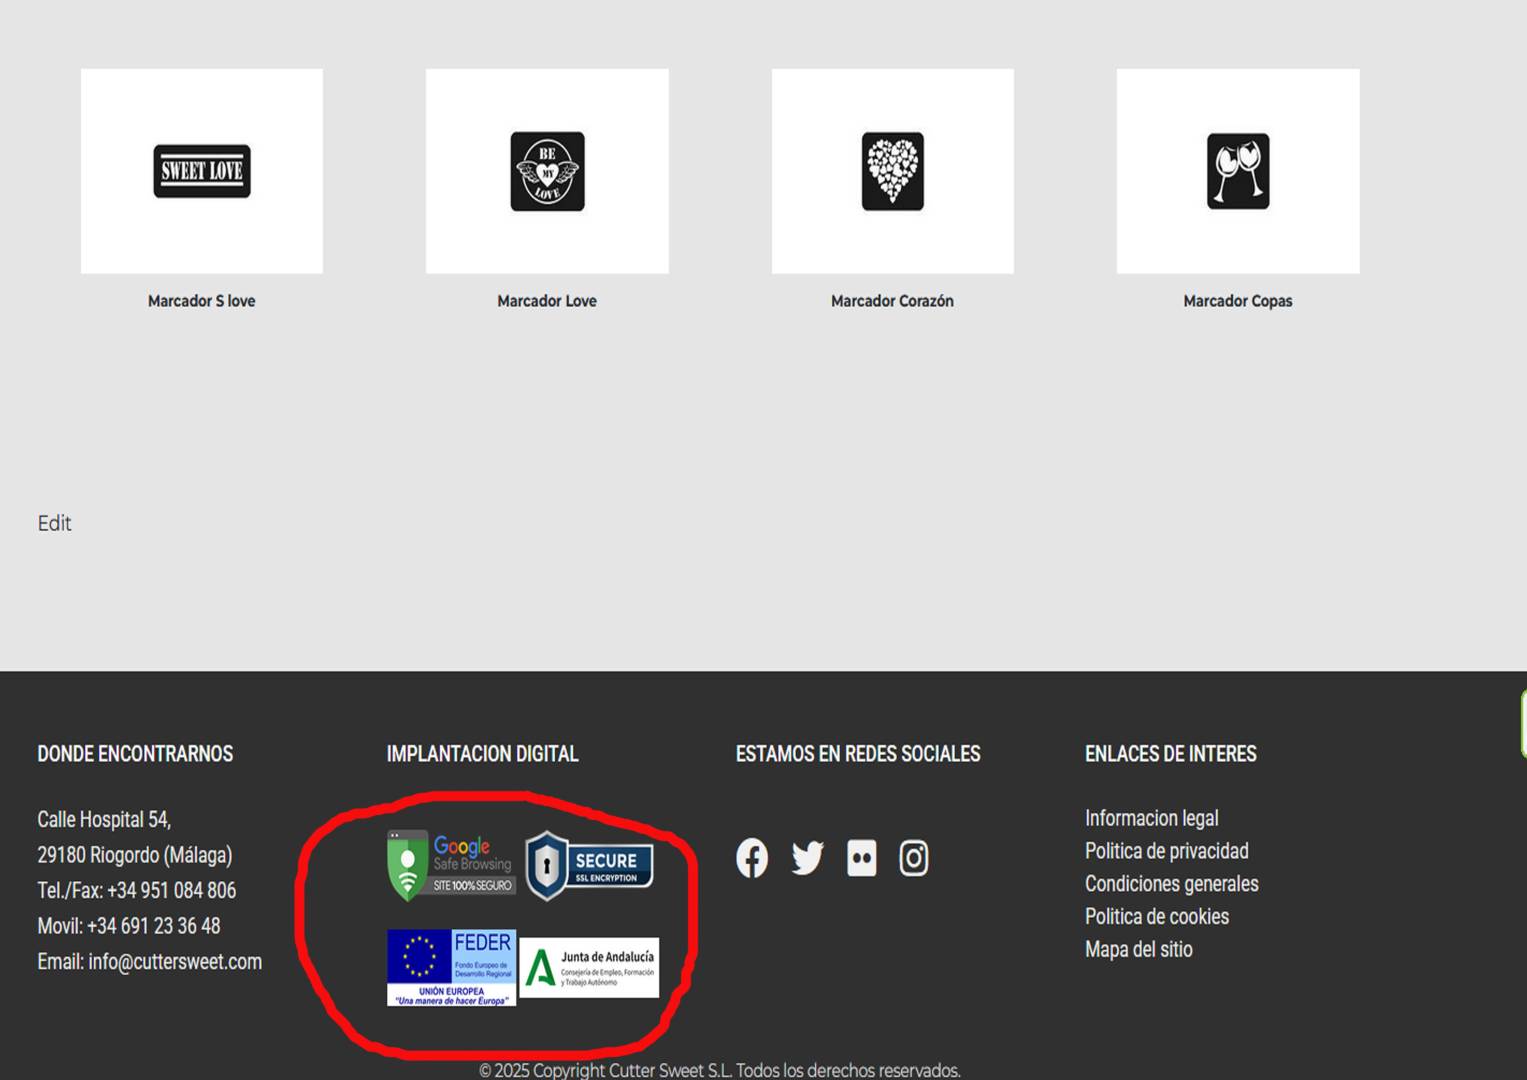Click the FEDER Unión Europea logo
Image resolution: width=1527 pixels, height=1080 pixels.
point(451,967)
